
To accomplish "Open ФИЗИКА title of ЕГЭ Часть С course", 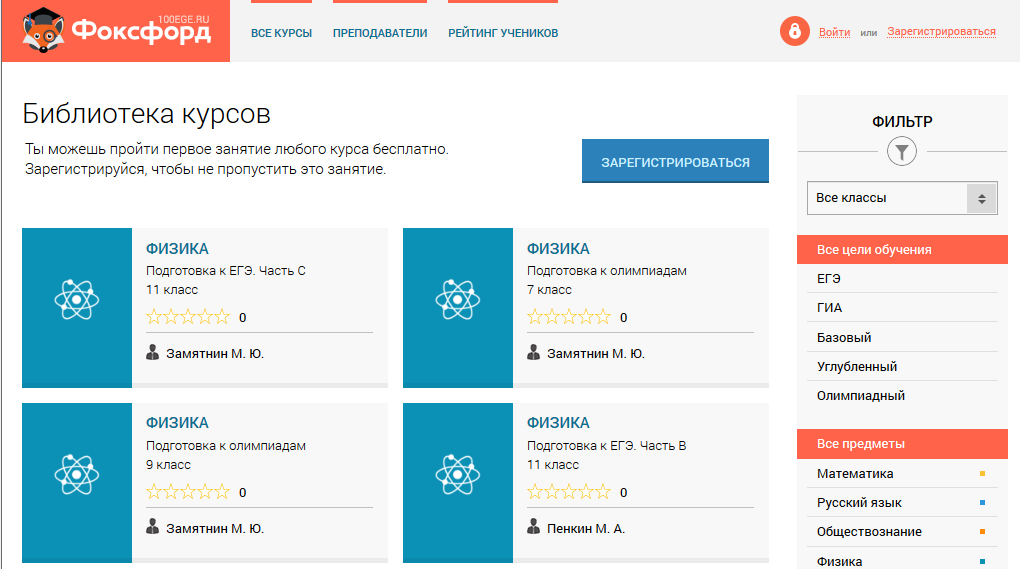I will (x=177, y=248).
